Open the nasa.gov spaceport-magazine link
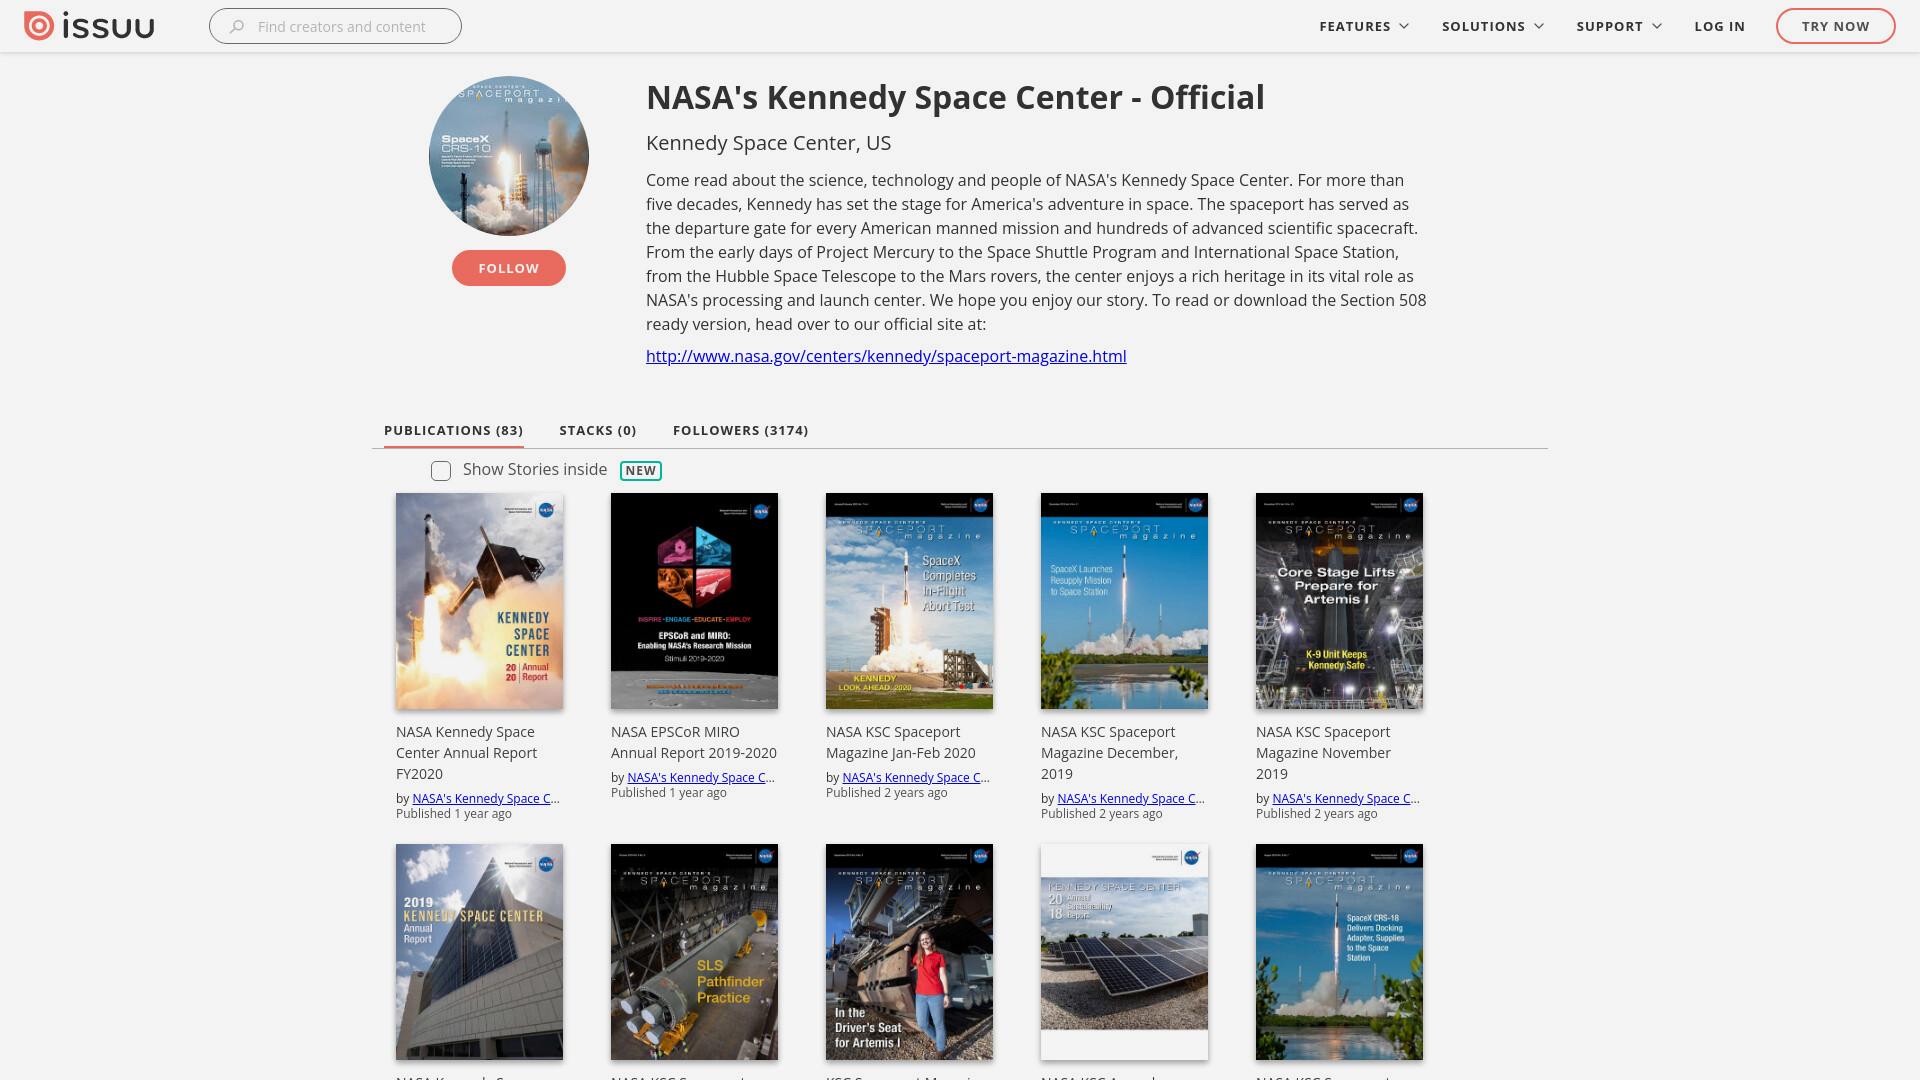Screen dimensions: 1920x1080 [x=886, y=356]
